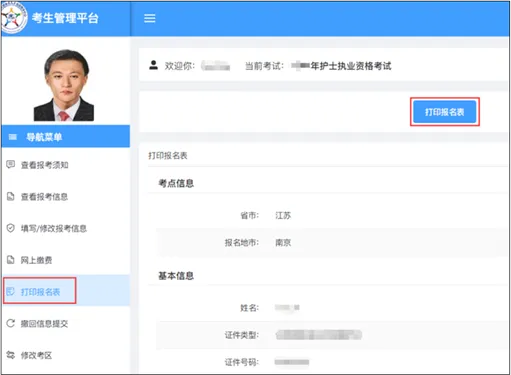Click the candidate ID photo
Screen dimensions: 511x375
point(64,85)
